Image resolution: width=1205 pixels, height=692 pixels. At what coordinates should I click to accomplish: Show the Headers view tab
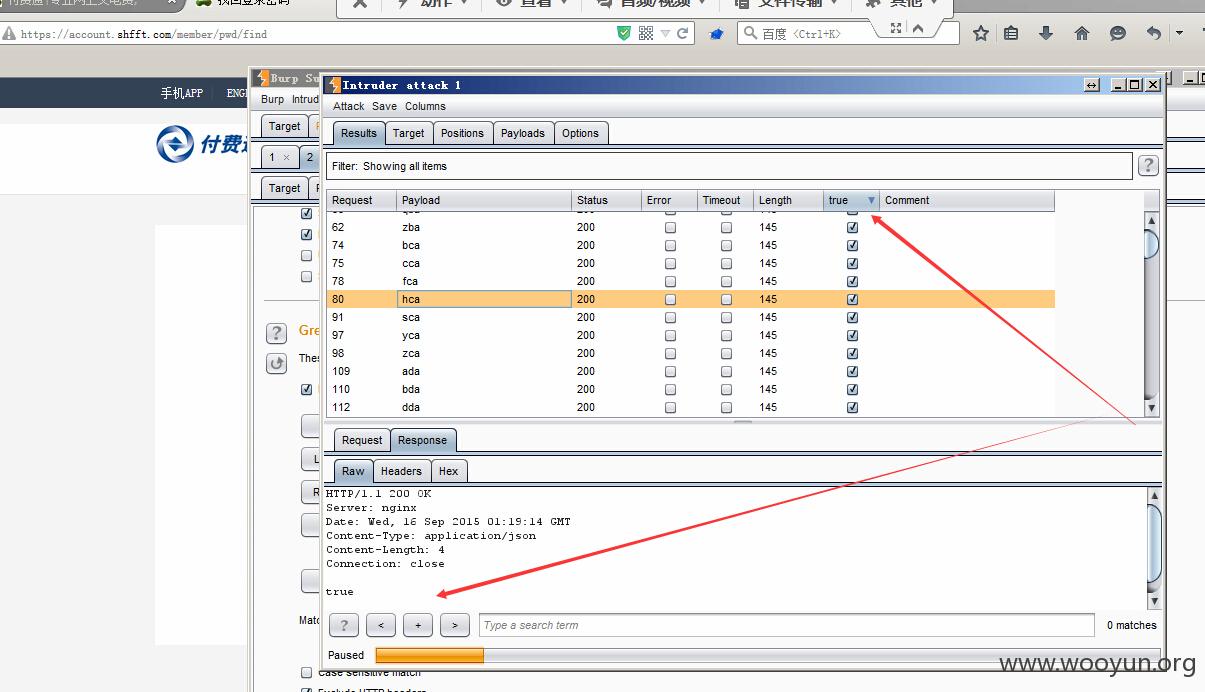click(401, 471)
